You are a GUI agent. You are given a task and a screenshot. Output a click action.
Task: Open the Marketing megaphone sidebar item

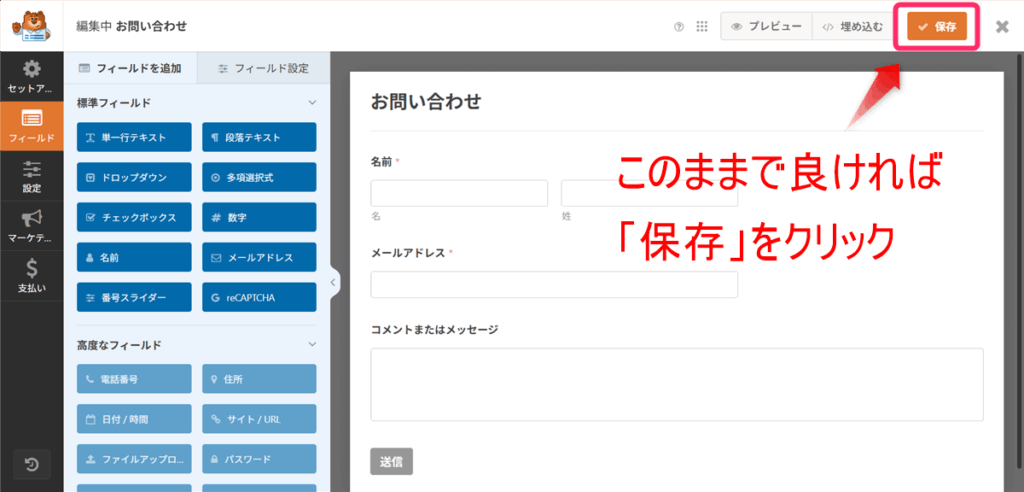[x=32, y=226]
